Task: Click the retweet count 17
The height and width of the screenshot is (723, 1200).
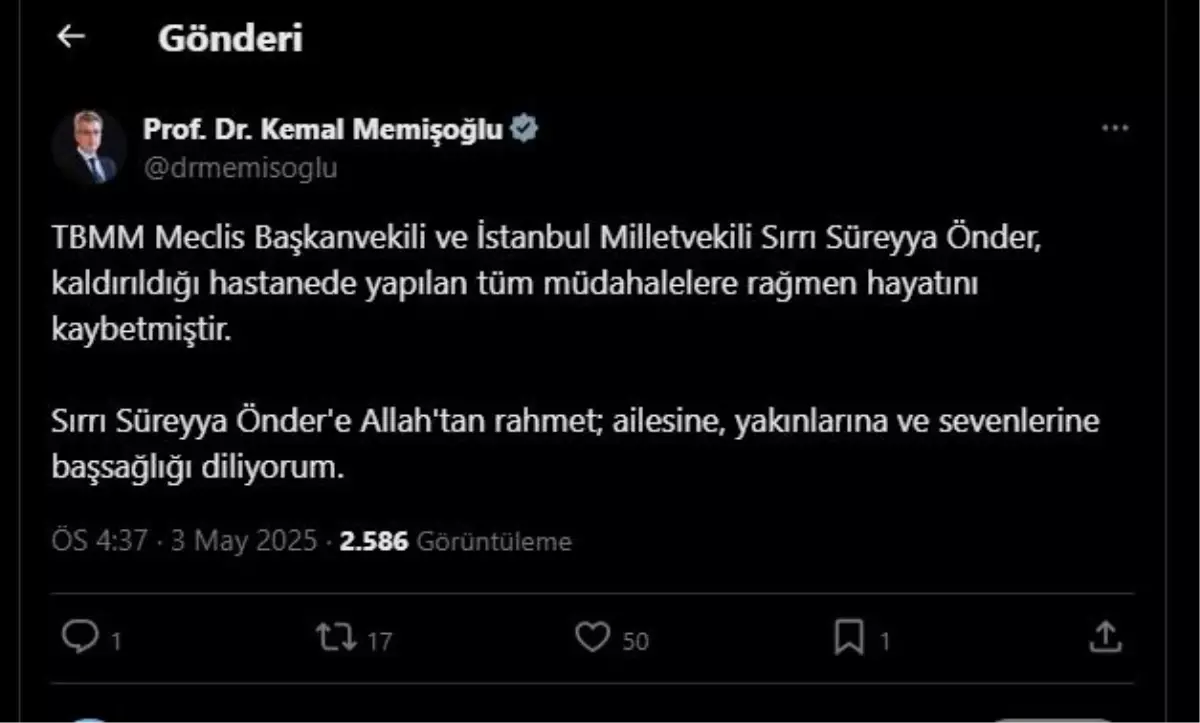Action: pos(379,641)
